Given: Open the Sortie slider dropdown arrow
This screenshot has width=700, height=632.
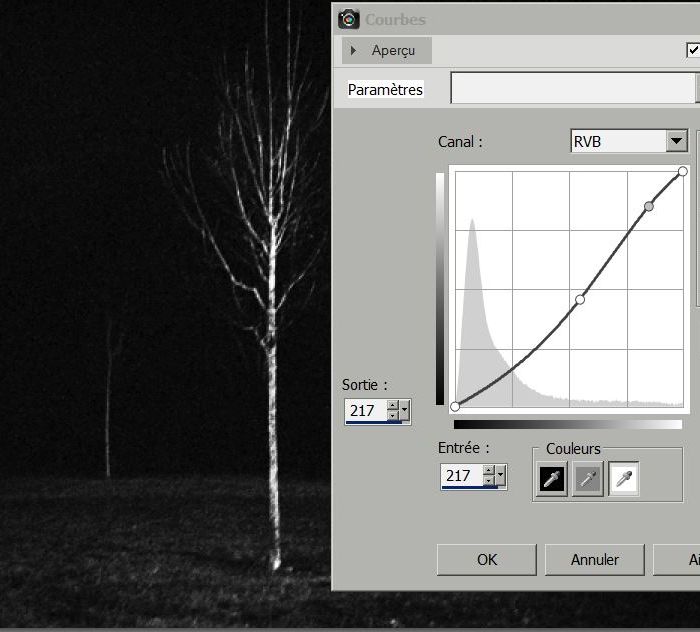Looking at the screenshot, I should 404,411.
